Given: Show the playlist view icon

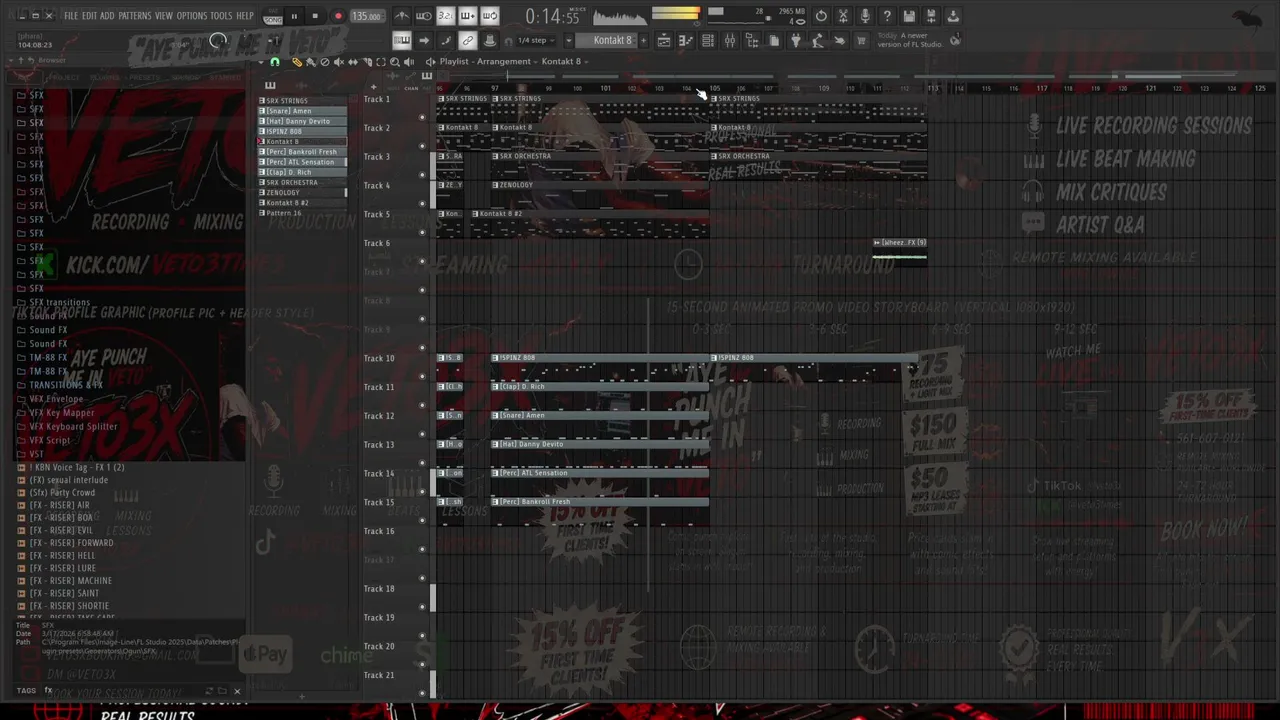Looking at the screenshot, I should pos(663,40).
